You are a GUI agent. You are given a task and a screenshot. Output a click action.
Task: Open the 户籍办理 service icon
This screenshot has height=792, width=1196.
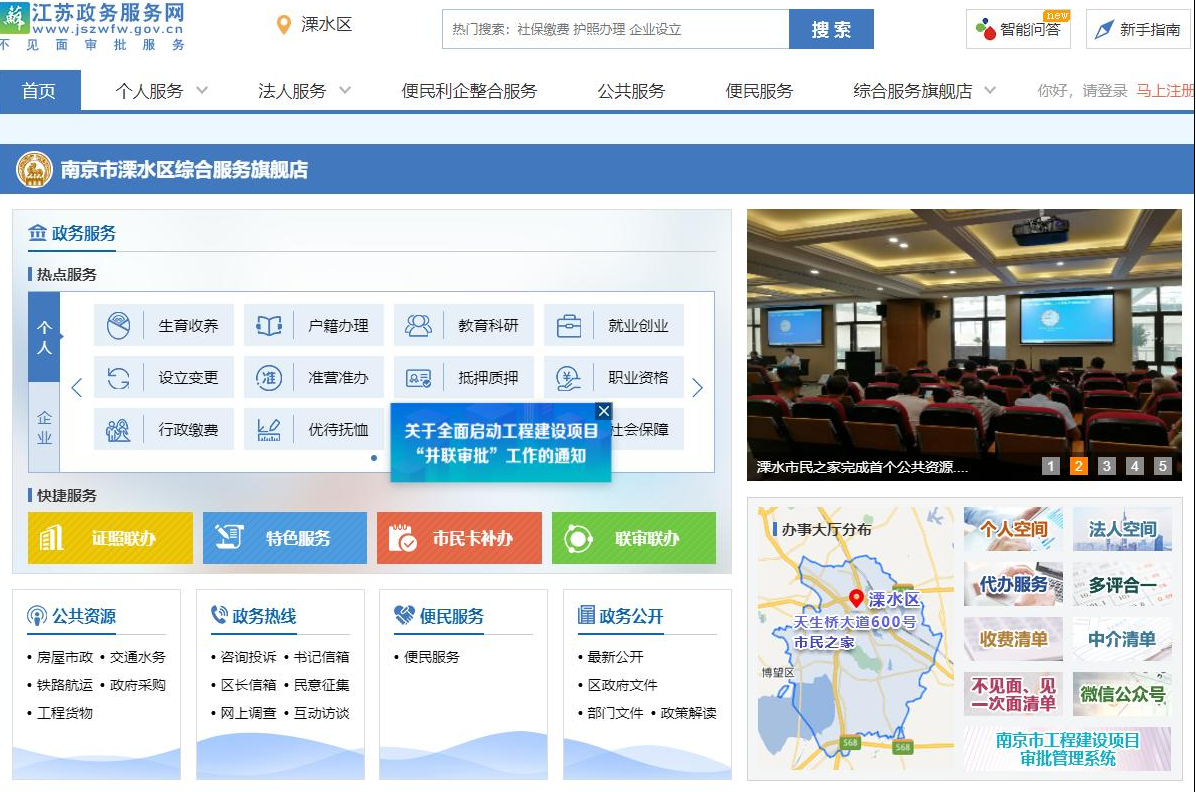(x=269, y=326)
